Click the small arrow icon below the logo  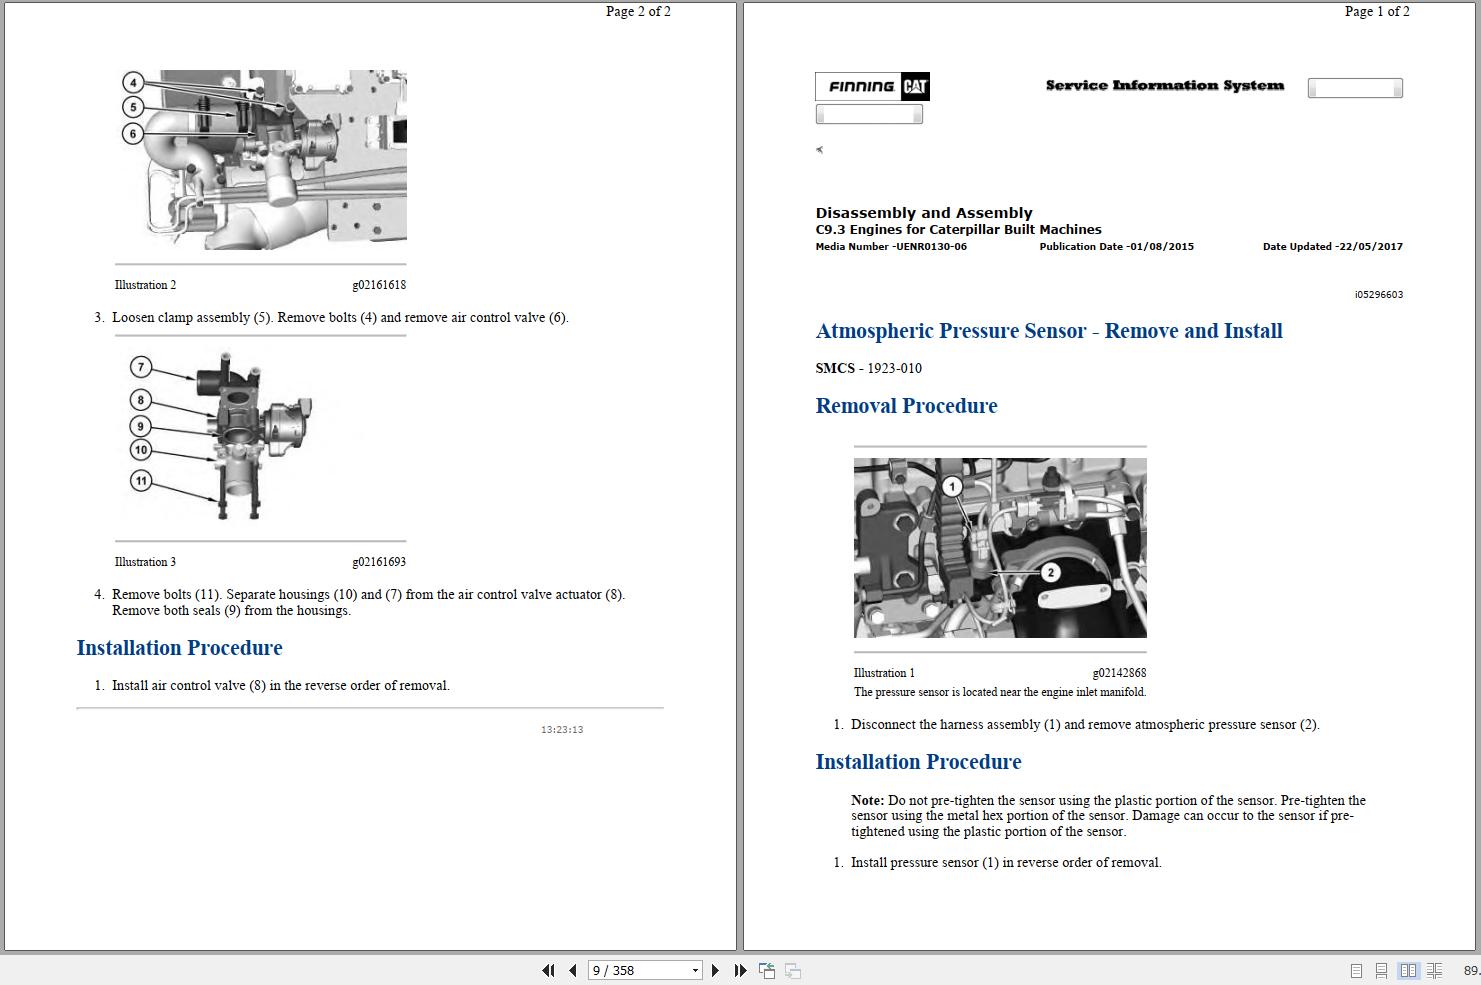coord(820,149)
